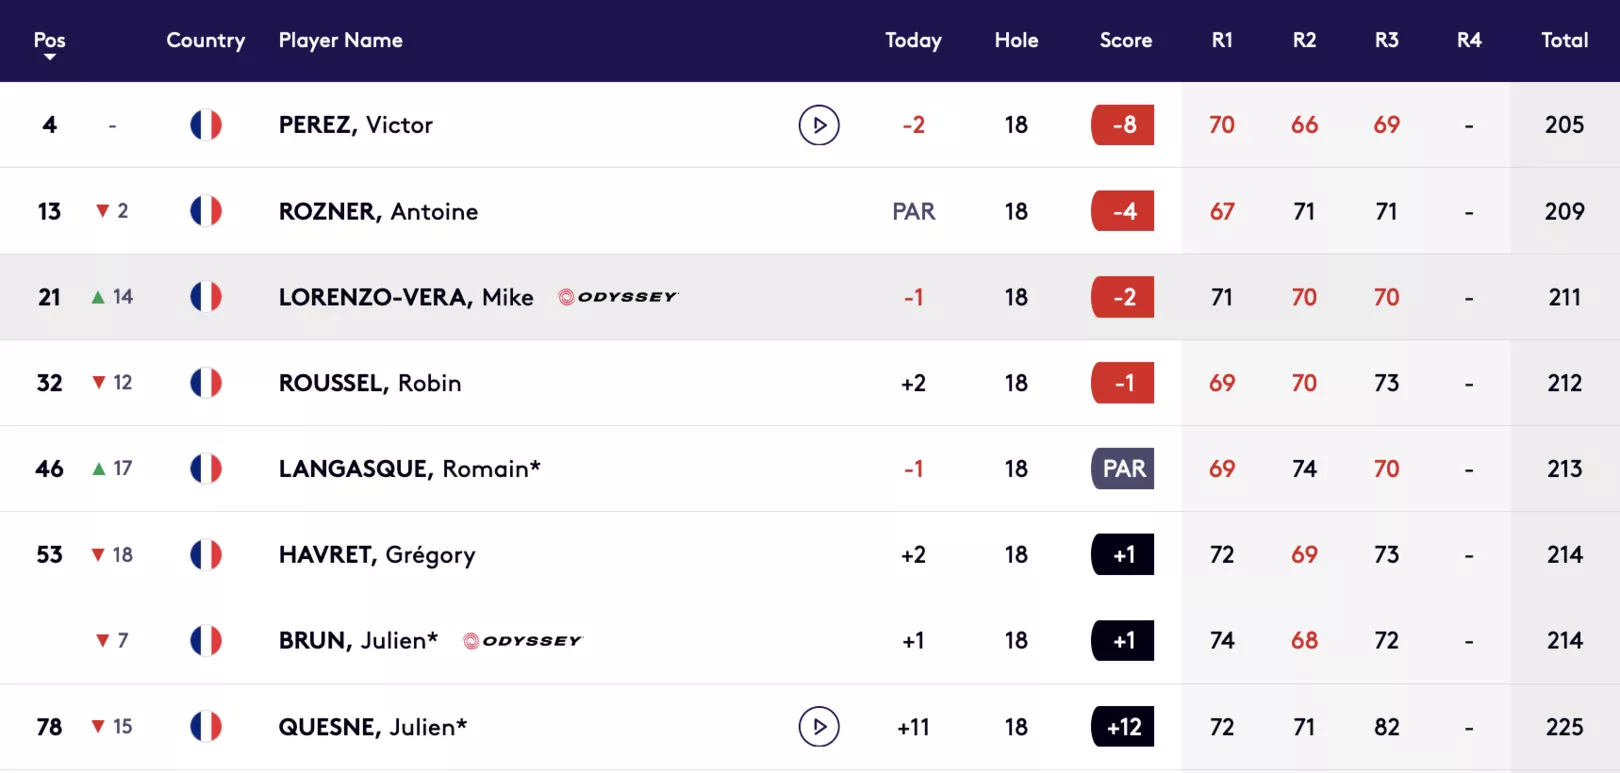Click the R1 column header

click(1222, 40)
